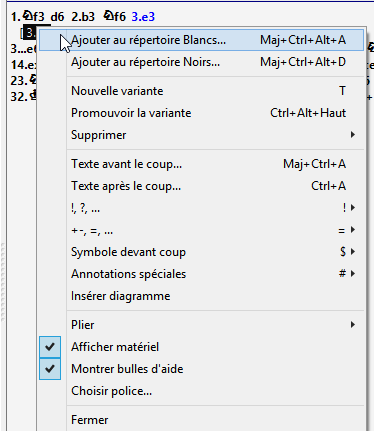Create a Nouvelle variante

pyautogui.click(x=201, y=91)
